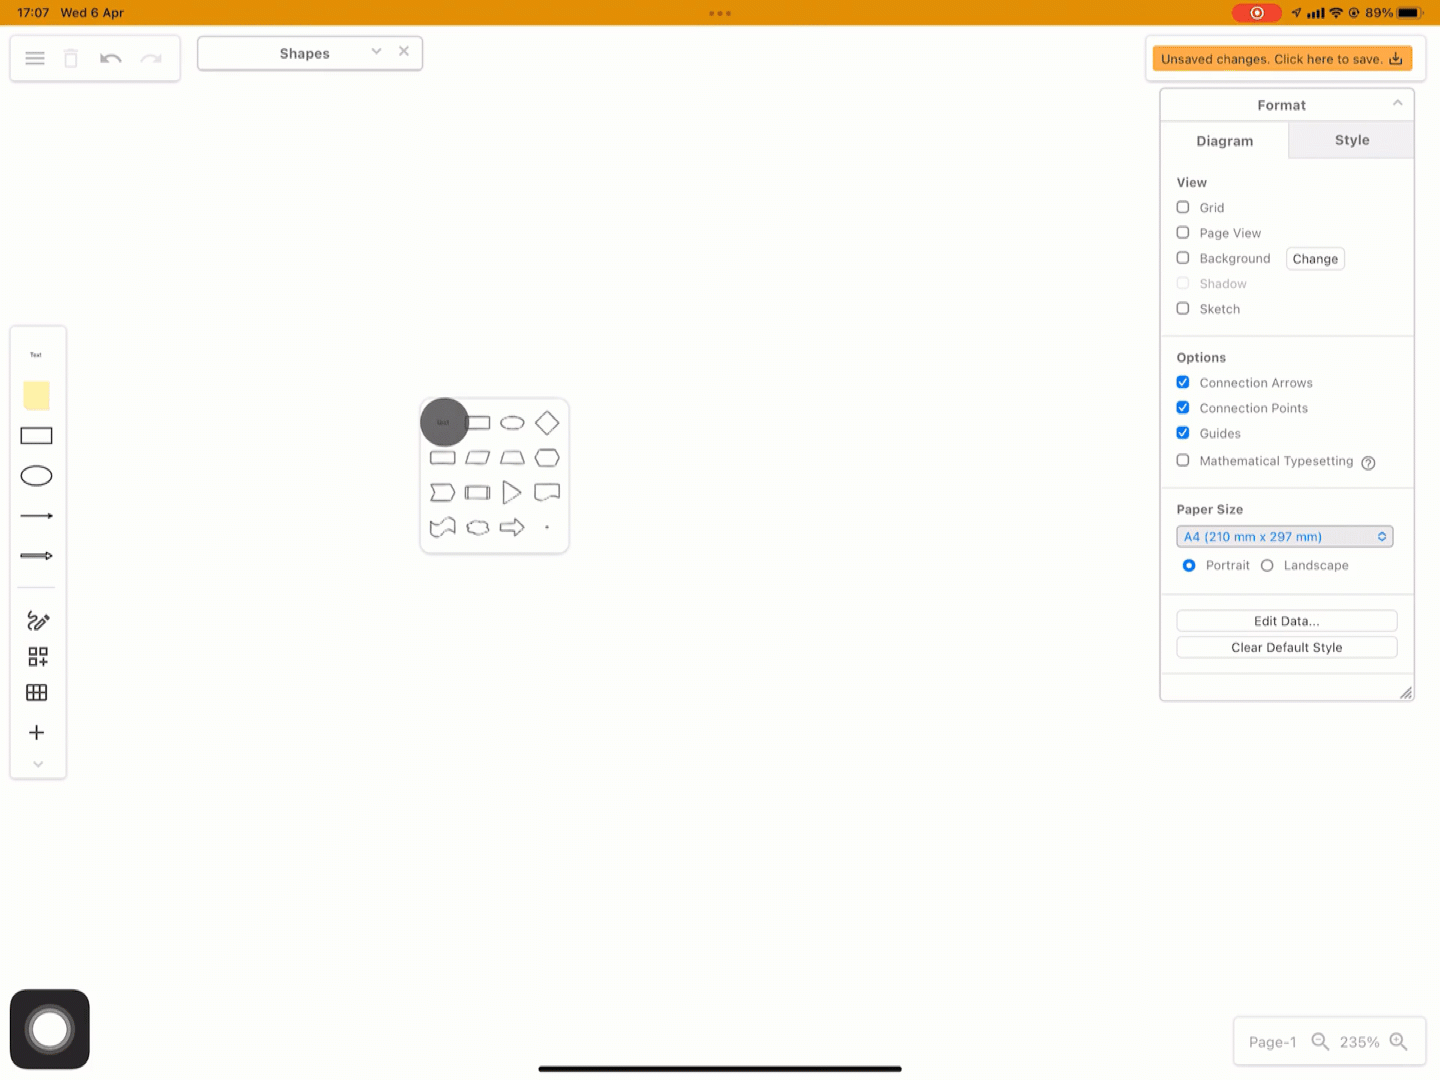Collapse the Format panel with its chevron
This screenshot has height=1080, width=1440.
1397,102
